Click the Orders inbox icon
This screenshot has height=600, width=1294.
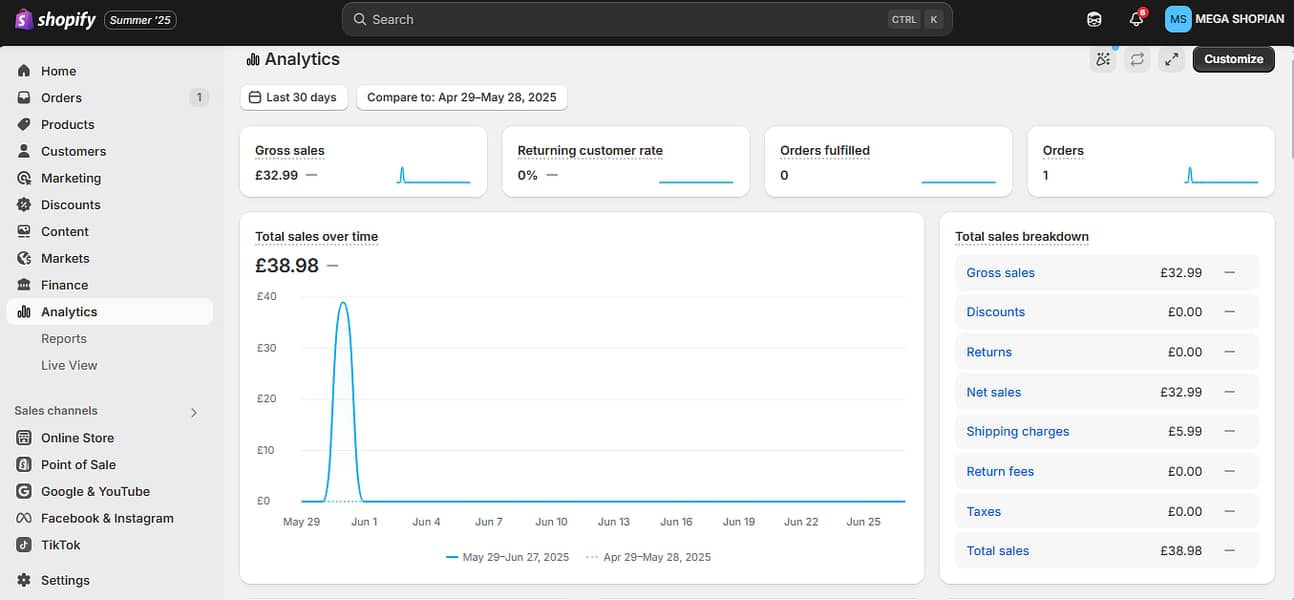click(x=24, y=98)
